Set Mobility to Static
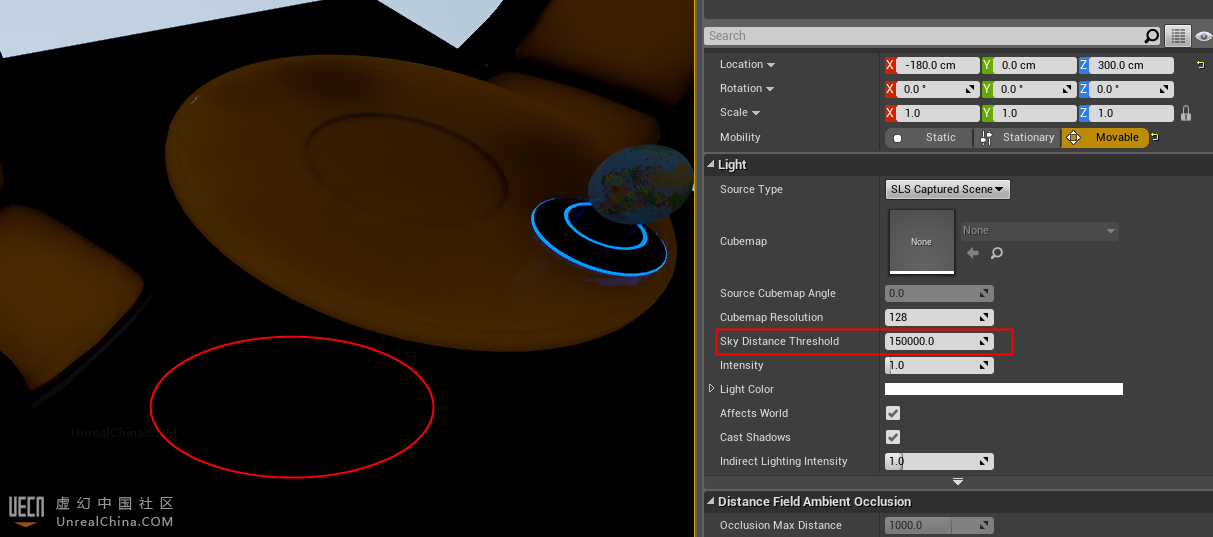The width and height of the screenshot is (1213, 537). click(929, 137)
